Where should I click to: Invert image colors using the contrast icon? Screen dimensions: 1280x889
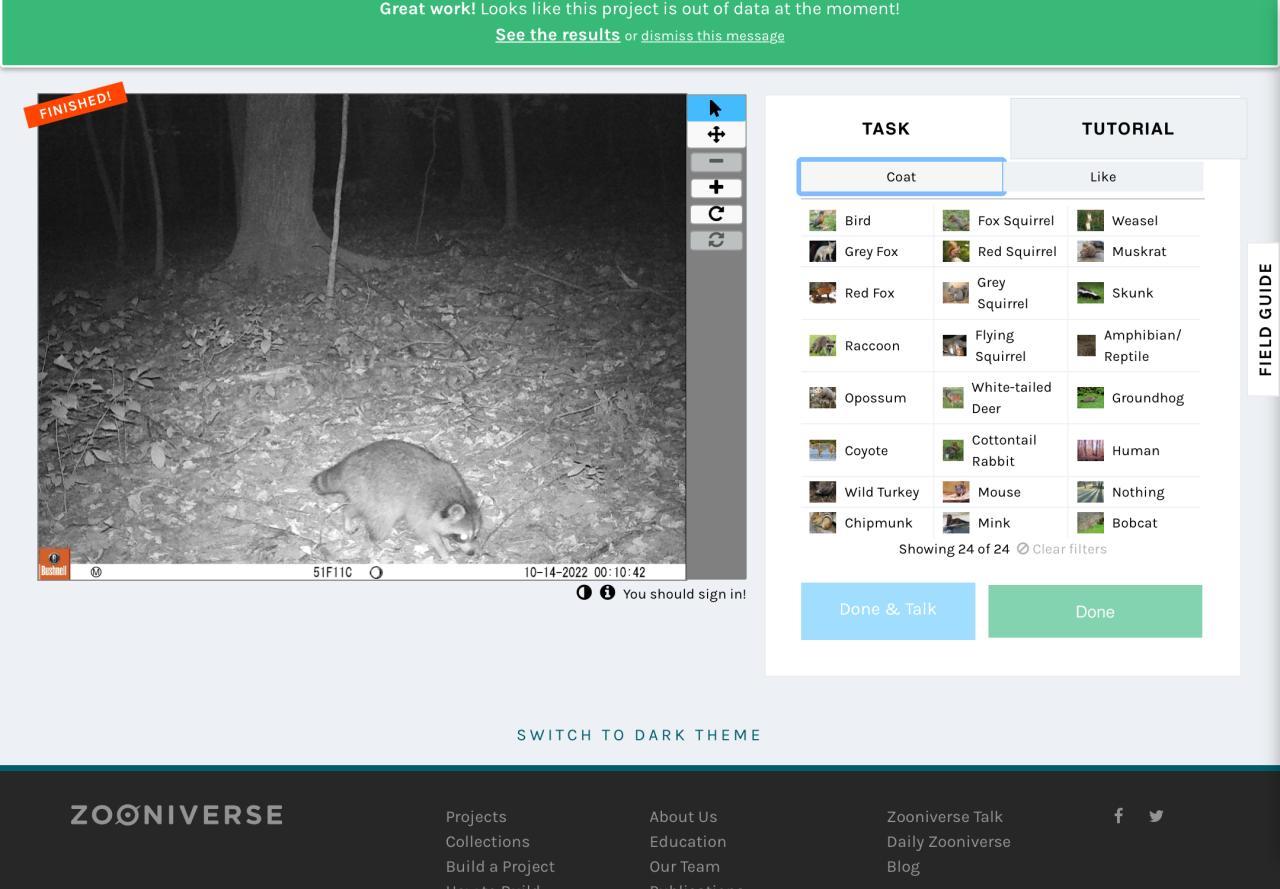pyautogui.click(x=584, y=593)
